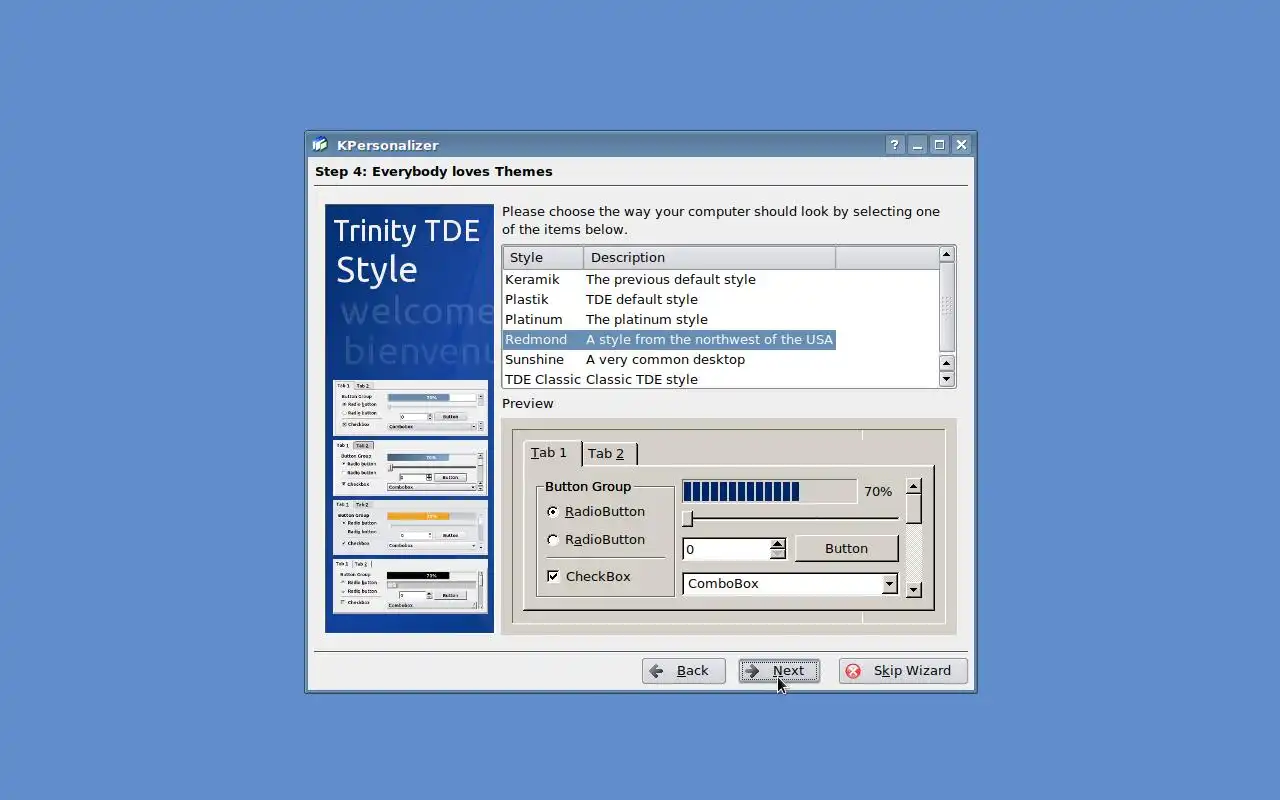Close the KPersonalizer window
The image size is (1280, 800).
[x=961, y=145]
